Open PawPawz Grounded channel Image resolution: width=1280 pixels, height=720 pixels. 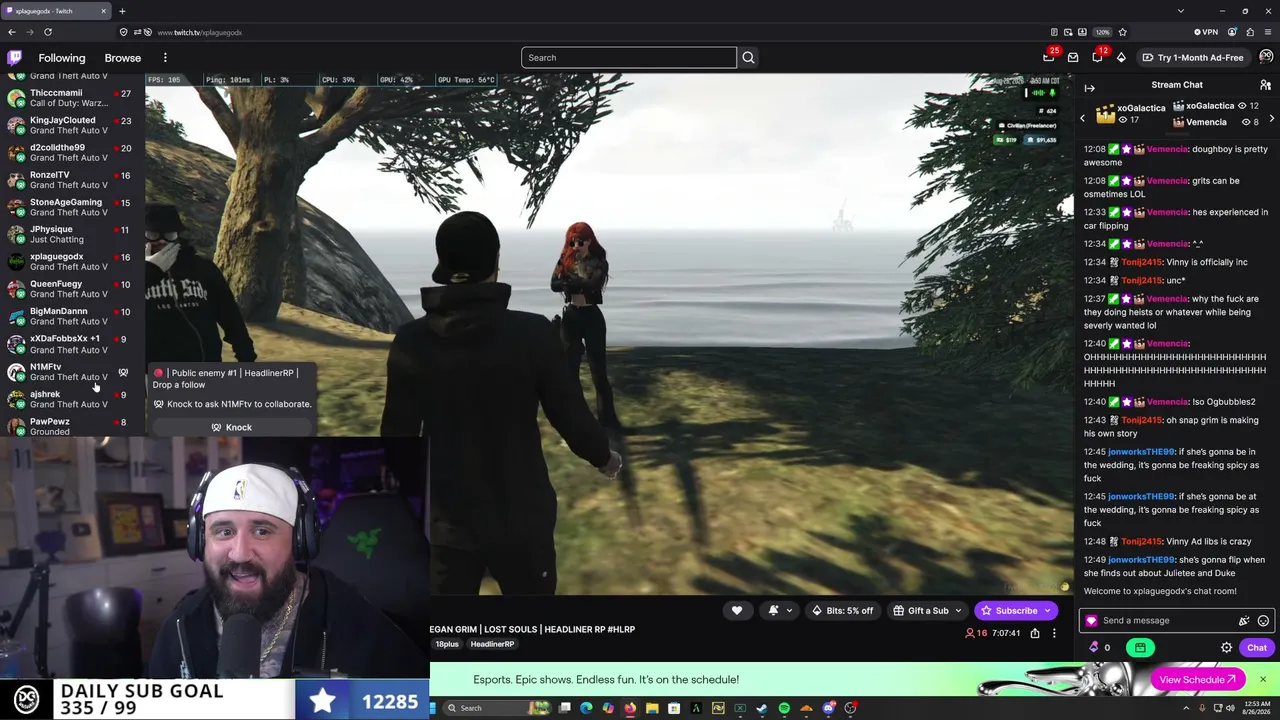(70, 426)
